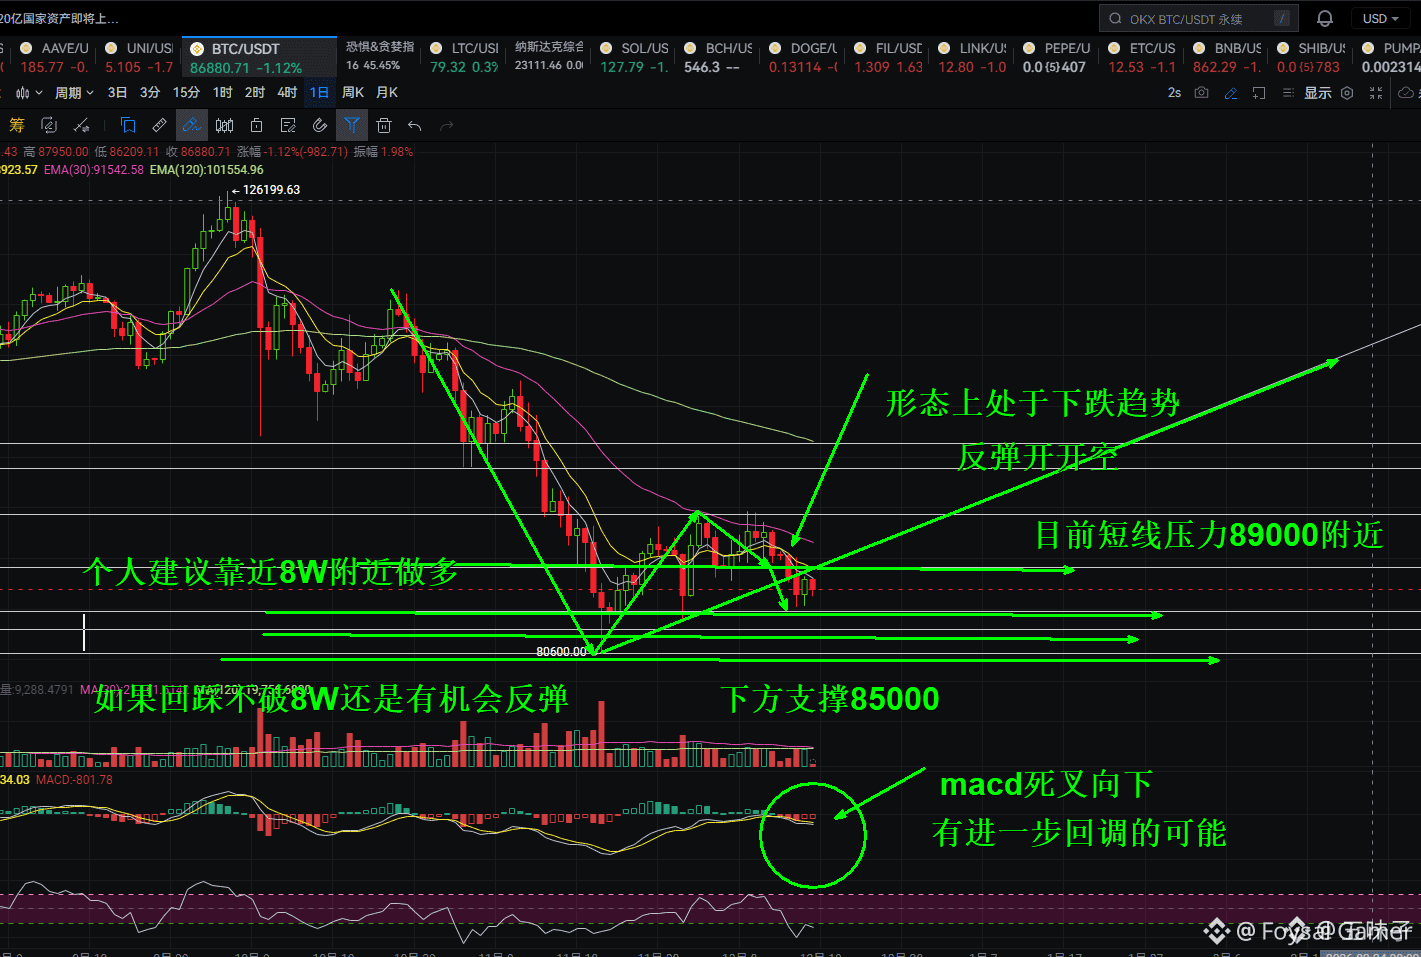
Task: Select the 4时 timeframe
Action: coord(287,93)
